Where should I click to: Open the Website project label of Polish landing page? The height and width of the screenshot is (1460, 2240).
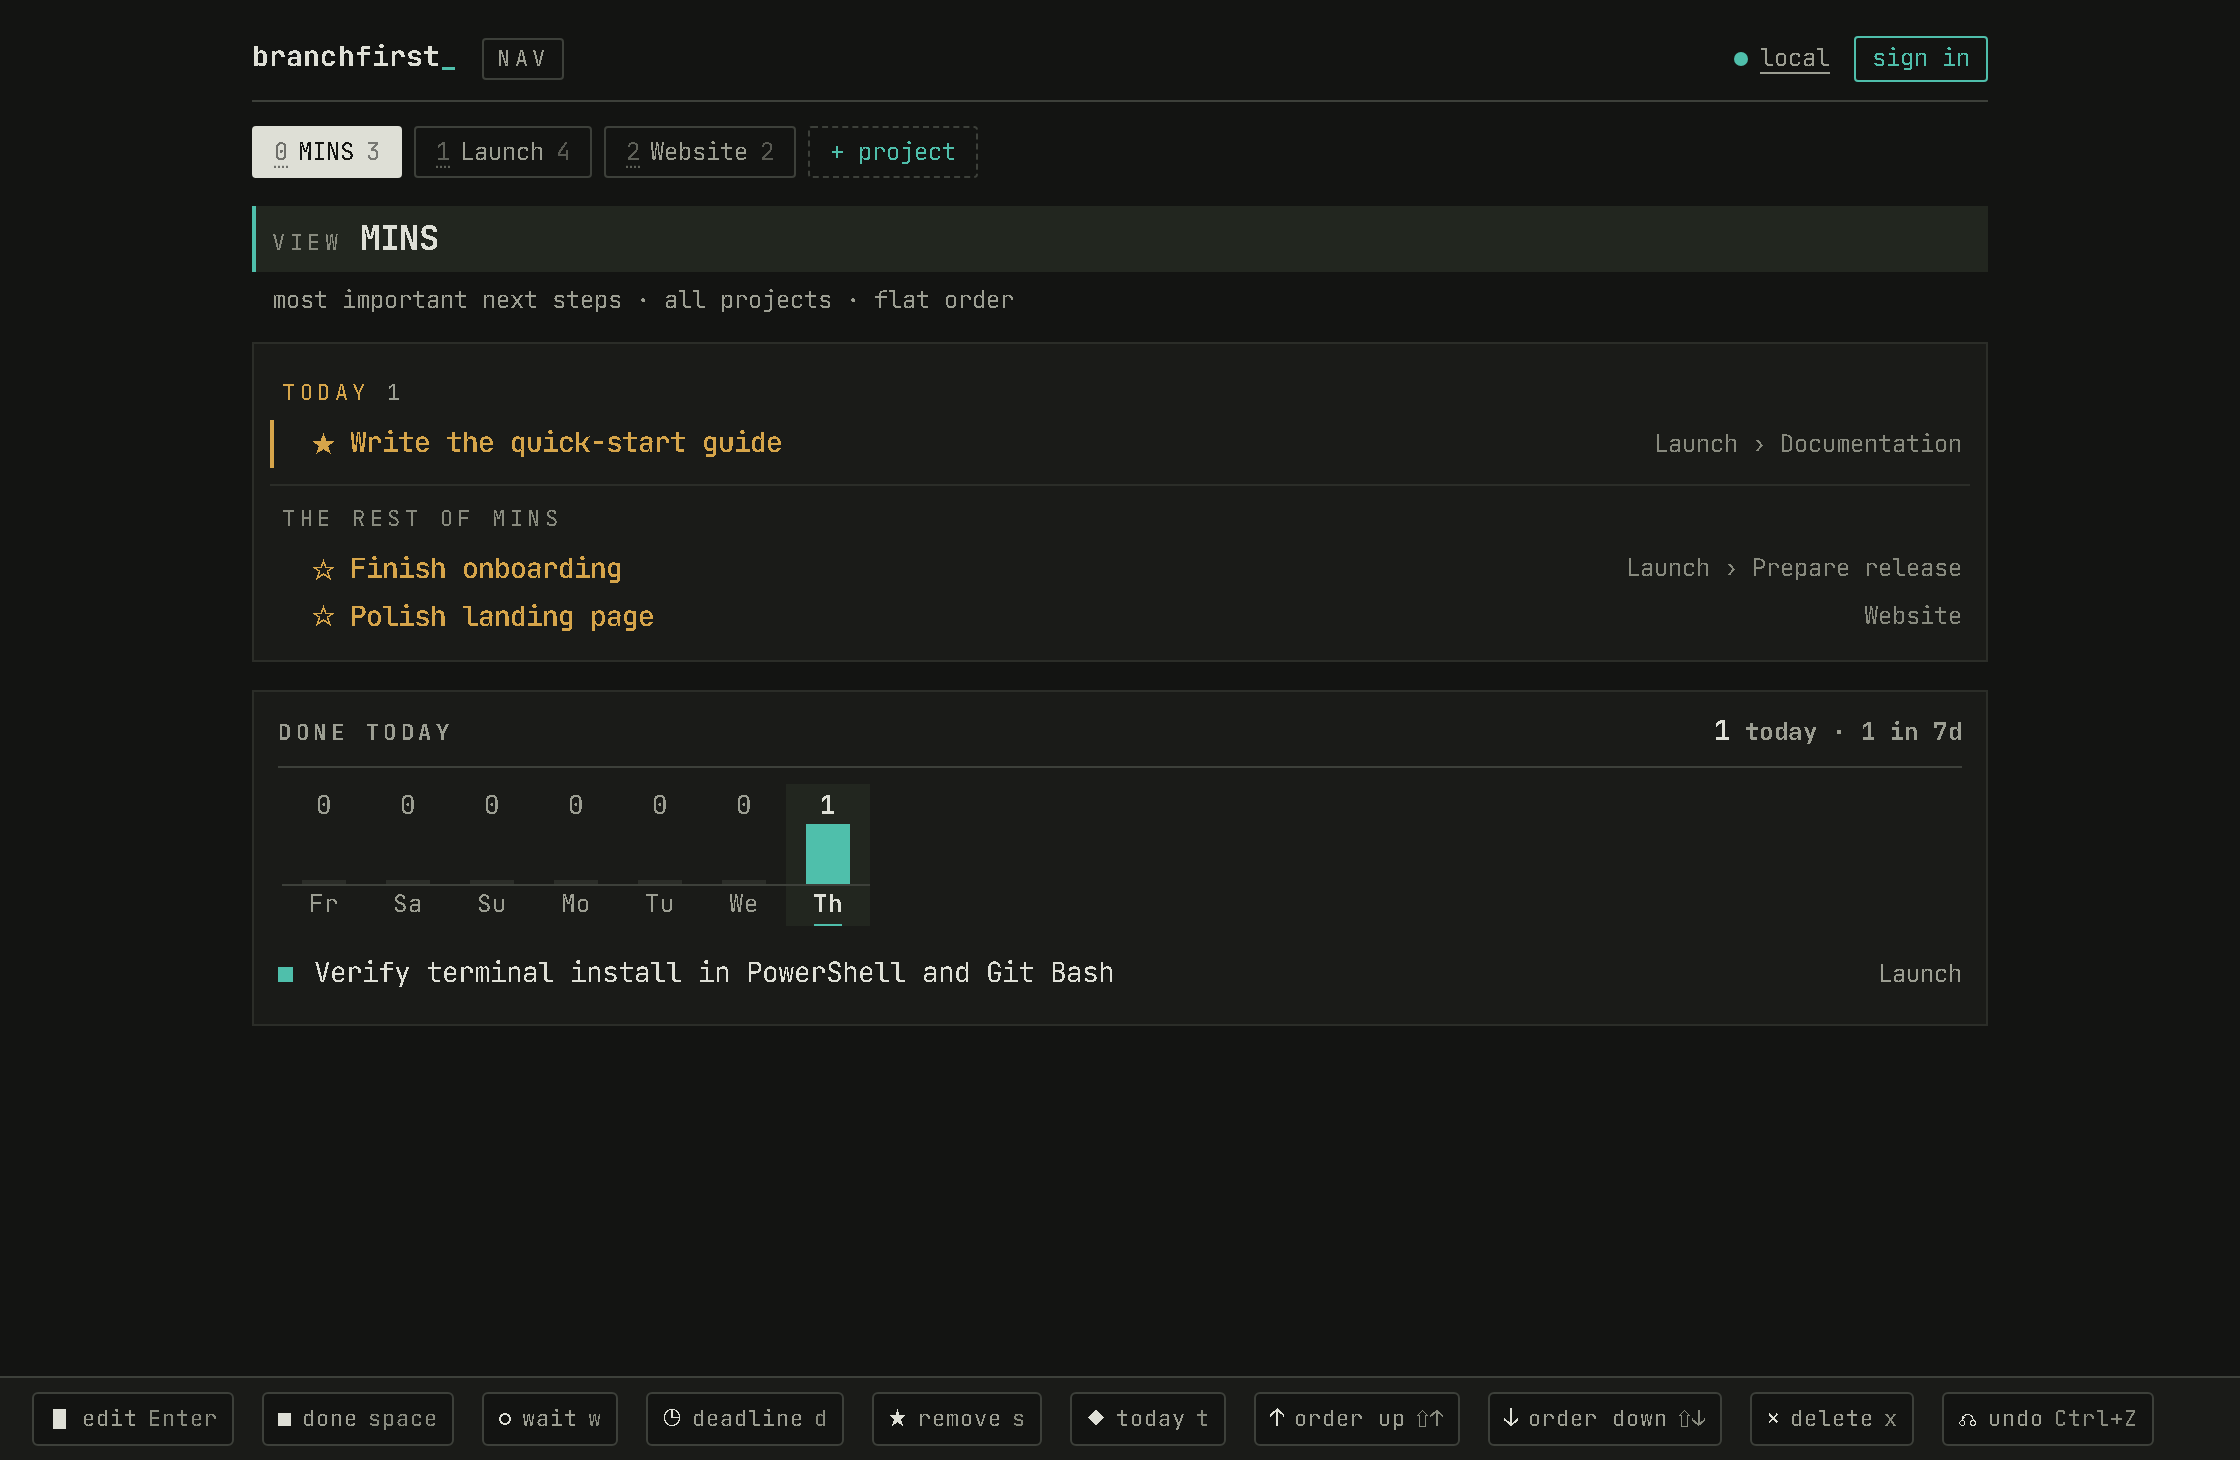[1912, 616]
